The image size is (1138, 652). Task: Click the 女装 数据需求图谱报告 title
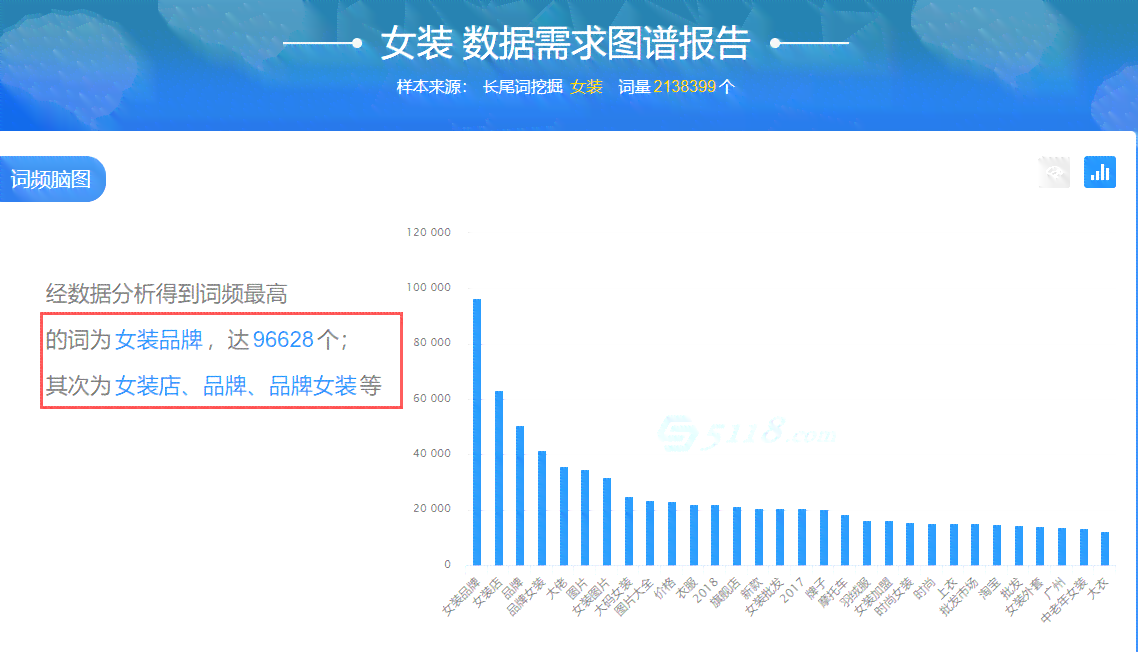(565, 44)
